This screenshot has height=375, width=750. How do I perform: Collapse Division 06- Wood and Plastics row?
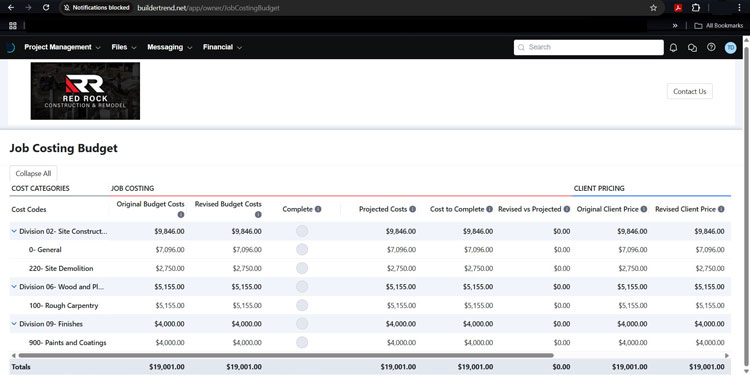tap(14, 287)
